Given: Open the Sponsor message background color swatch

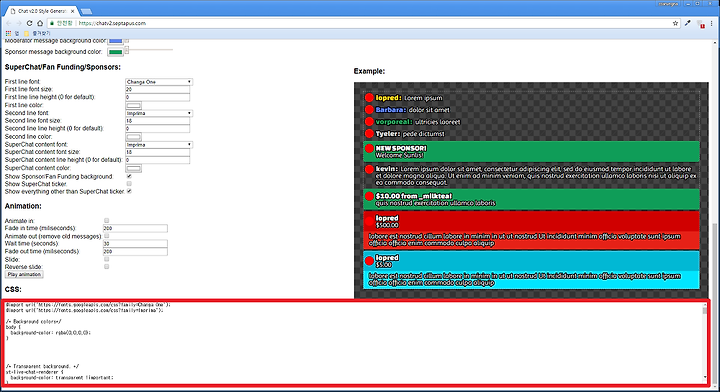Looking at the screenshot, I should pyautogui.click(x=115, y=52).
